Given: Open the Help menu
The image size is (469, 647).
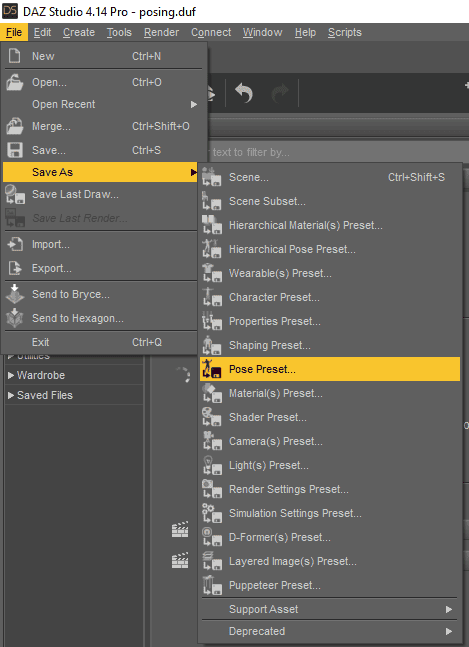Looking at the screenshot, I should click(305, 32).
